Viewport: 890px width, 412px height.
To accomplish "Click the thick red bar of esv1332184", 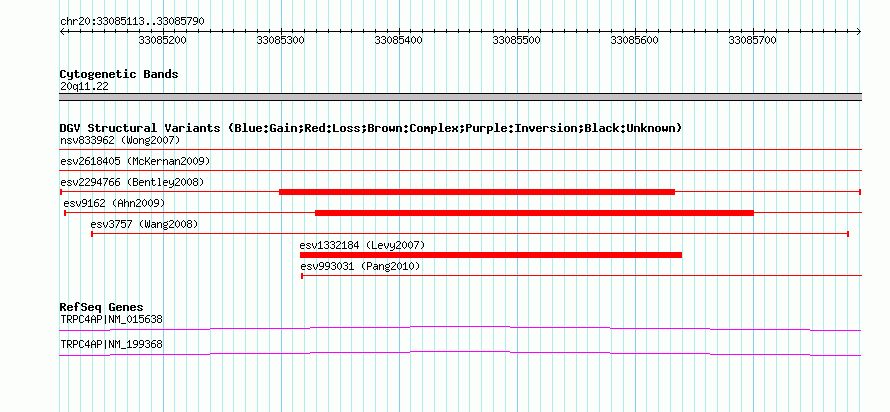I will pyautogui.click(x=491, y=255).
